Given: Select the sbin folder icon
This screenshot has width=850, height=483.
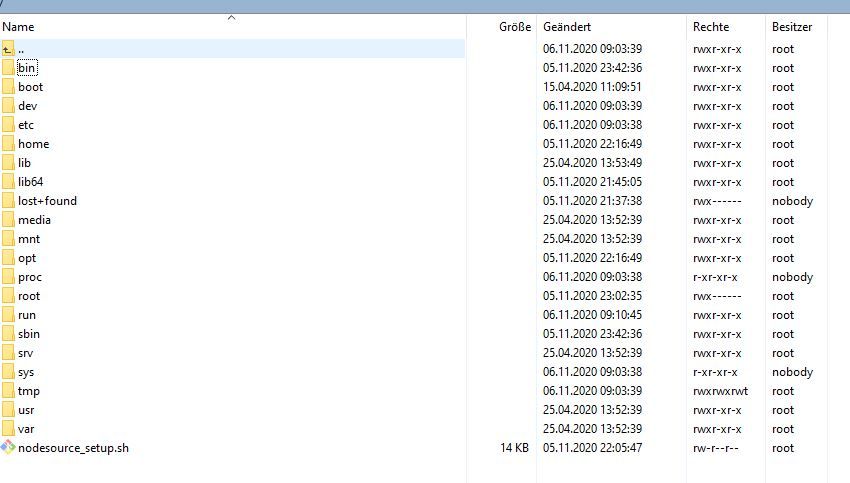Looking at the screenshot, I should (8, 333).
